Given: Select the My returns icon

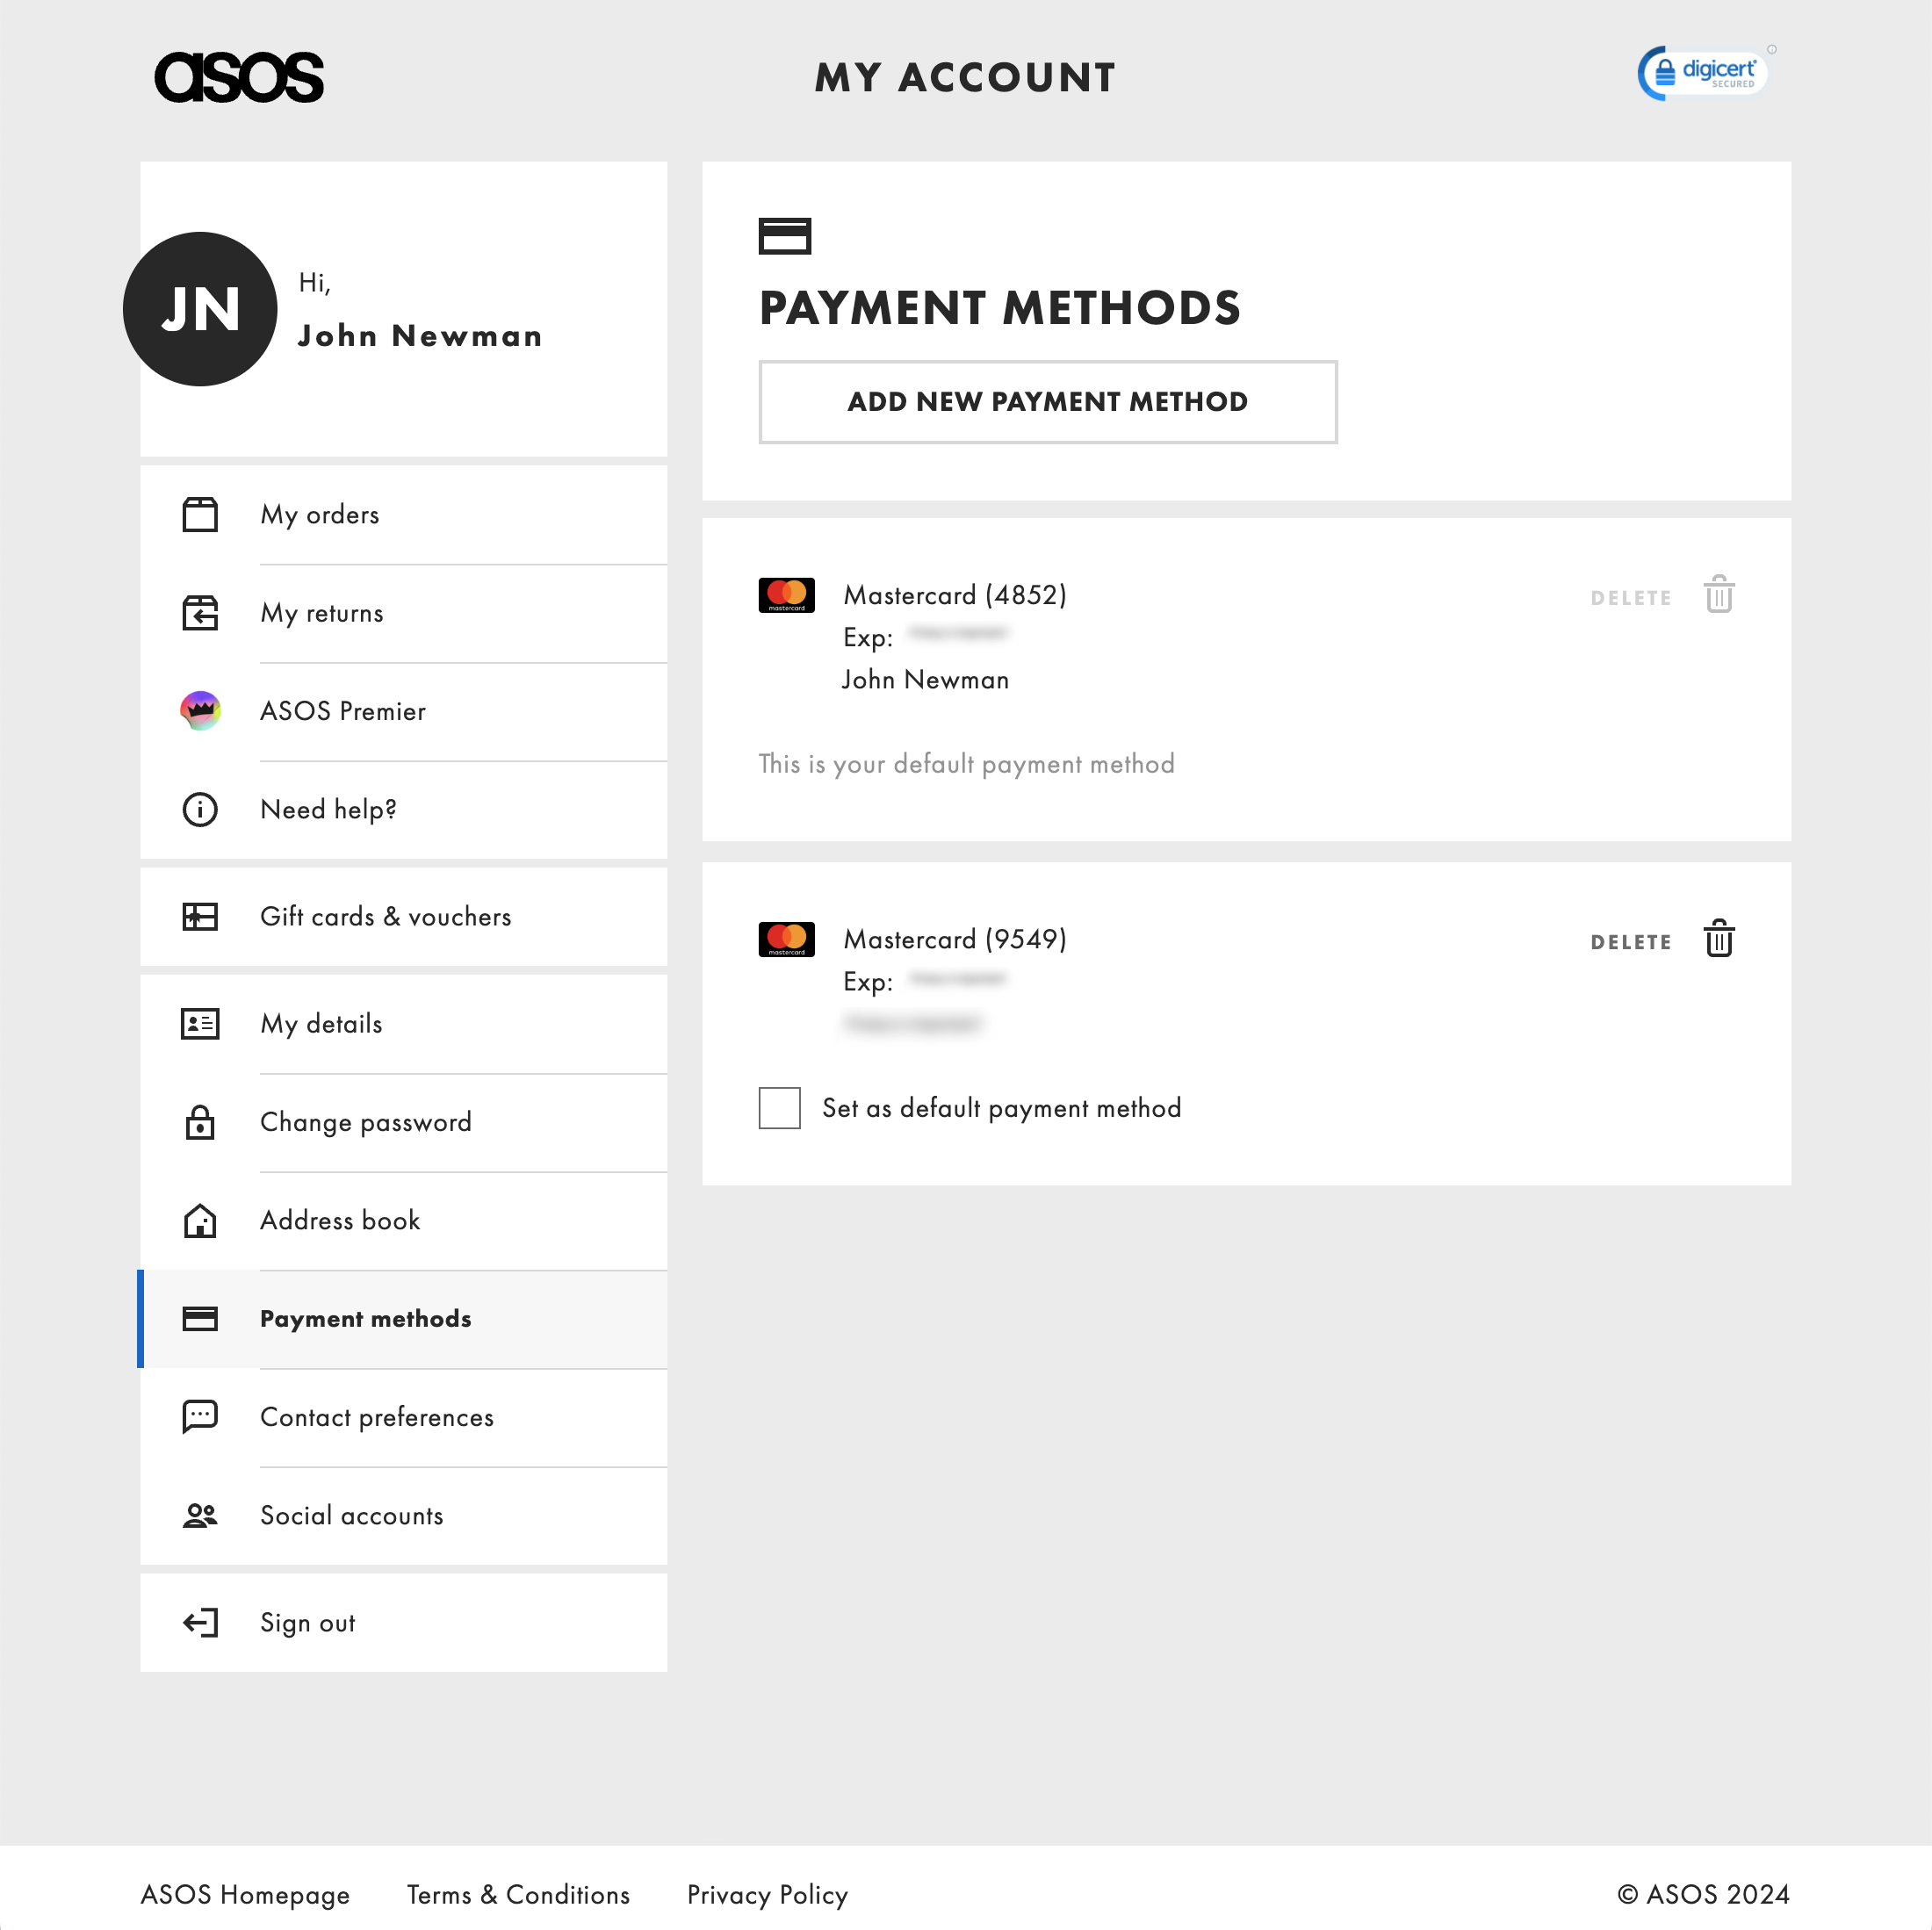Looking at the screenshot, I should click(199, 613).
